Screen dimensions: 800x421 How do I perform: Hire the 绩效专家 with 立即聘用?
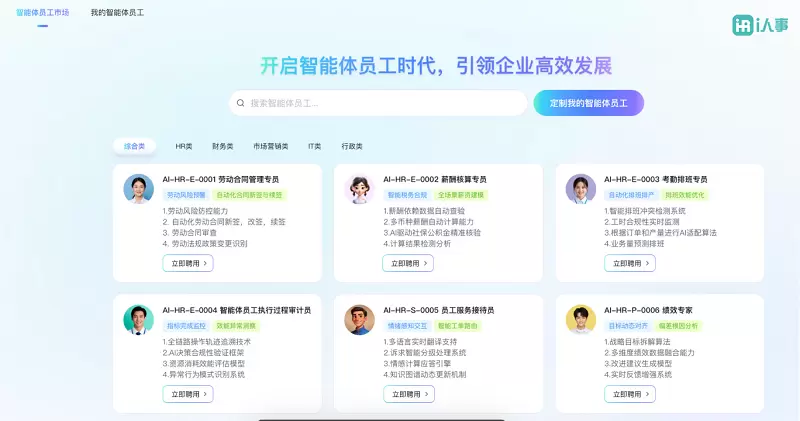pyautogui.click(x=629, y=394)
